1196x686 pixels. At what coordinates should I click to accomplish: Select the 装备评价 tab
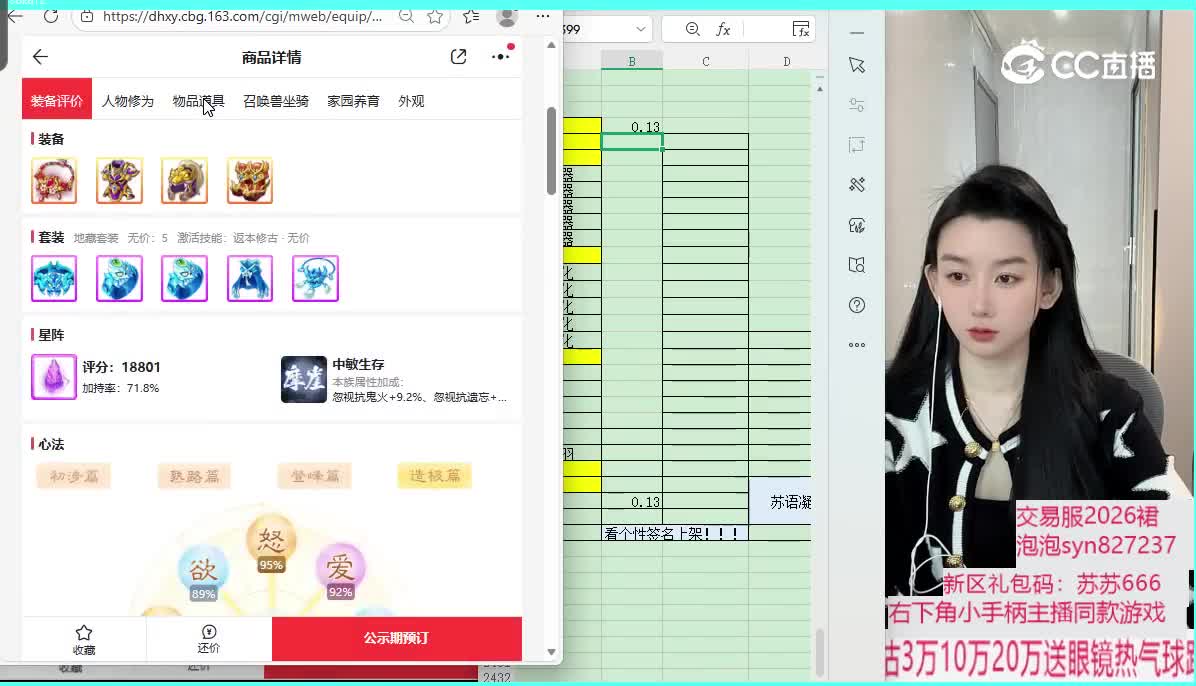[56, 101]
